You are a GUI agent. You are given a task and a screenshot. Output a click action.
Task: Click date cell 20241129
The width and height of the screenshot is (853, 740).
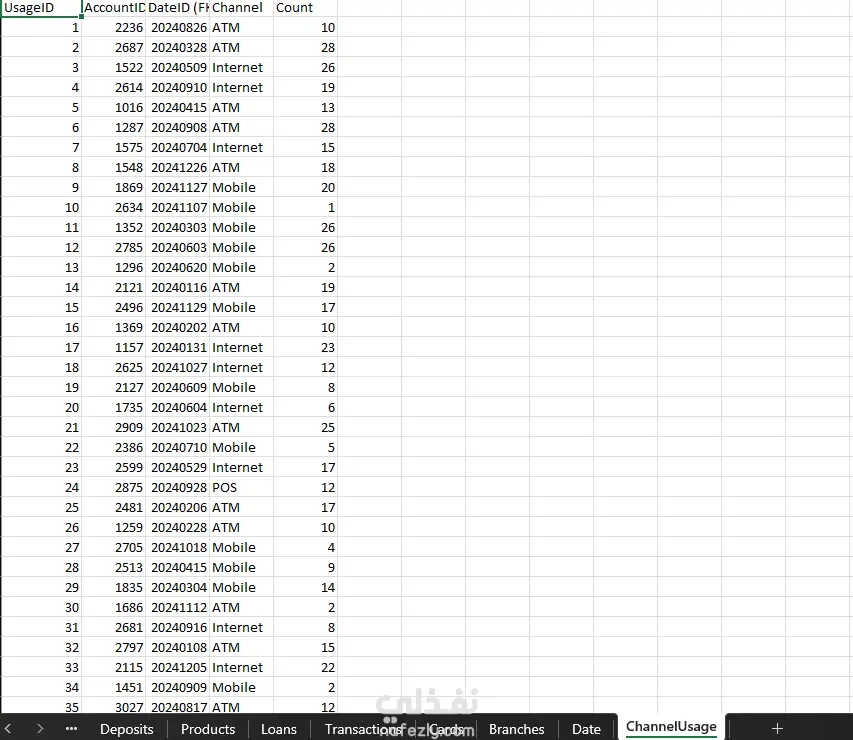click(177, 307)
